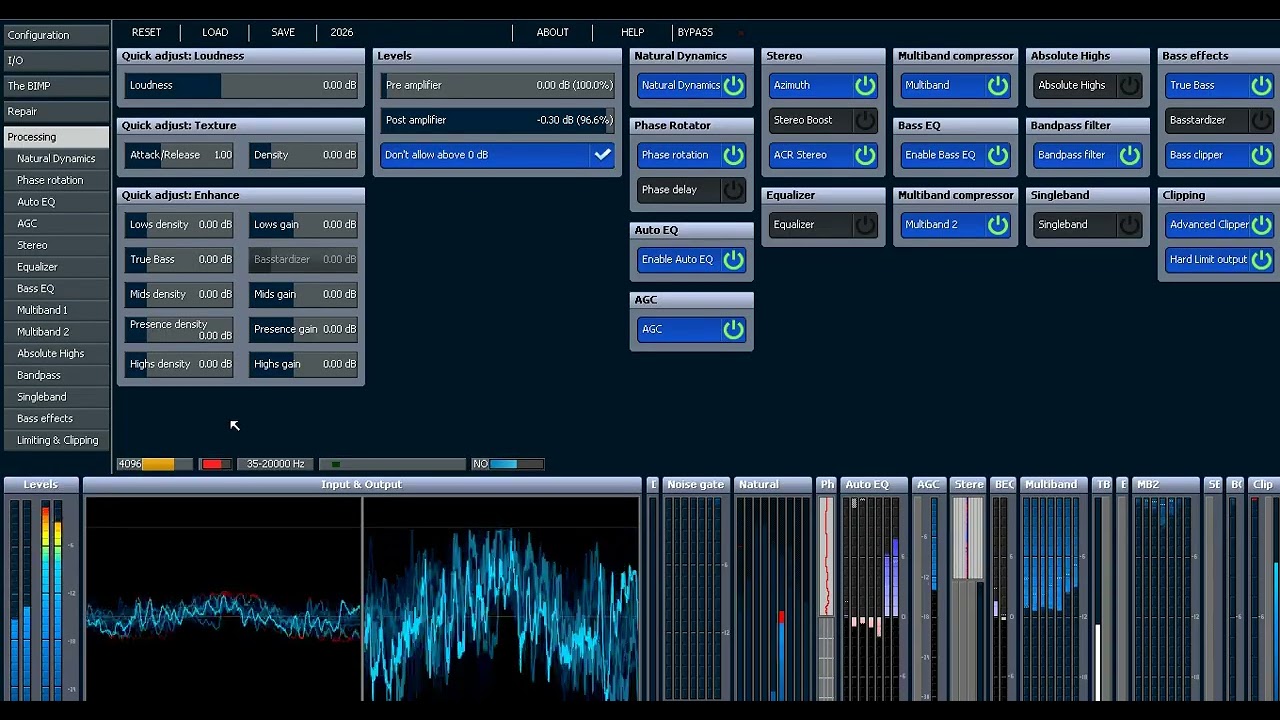Click the Azimuth power icon
The image size is (1280, 720).
coord(865,85)
